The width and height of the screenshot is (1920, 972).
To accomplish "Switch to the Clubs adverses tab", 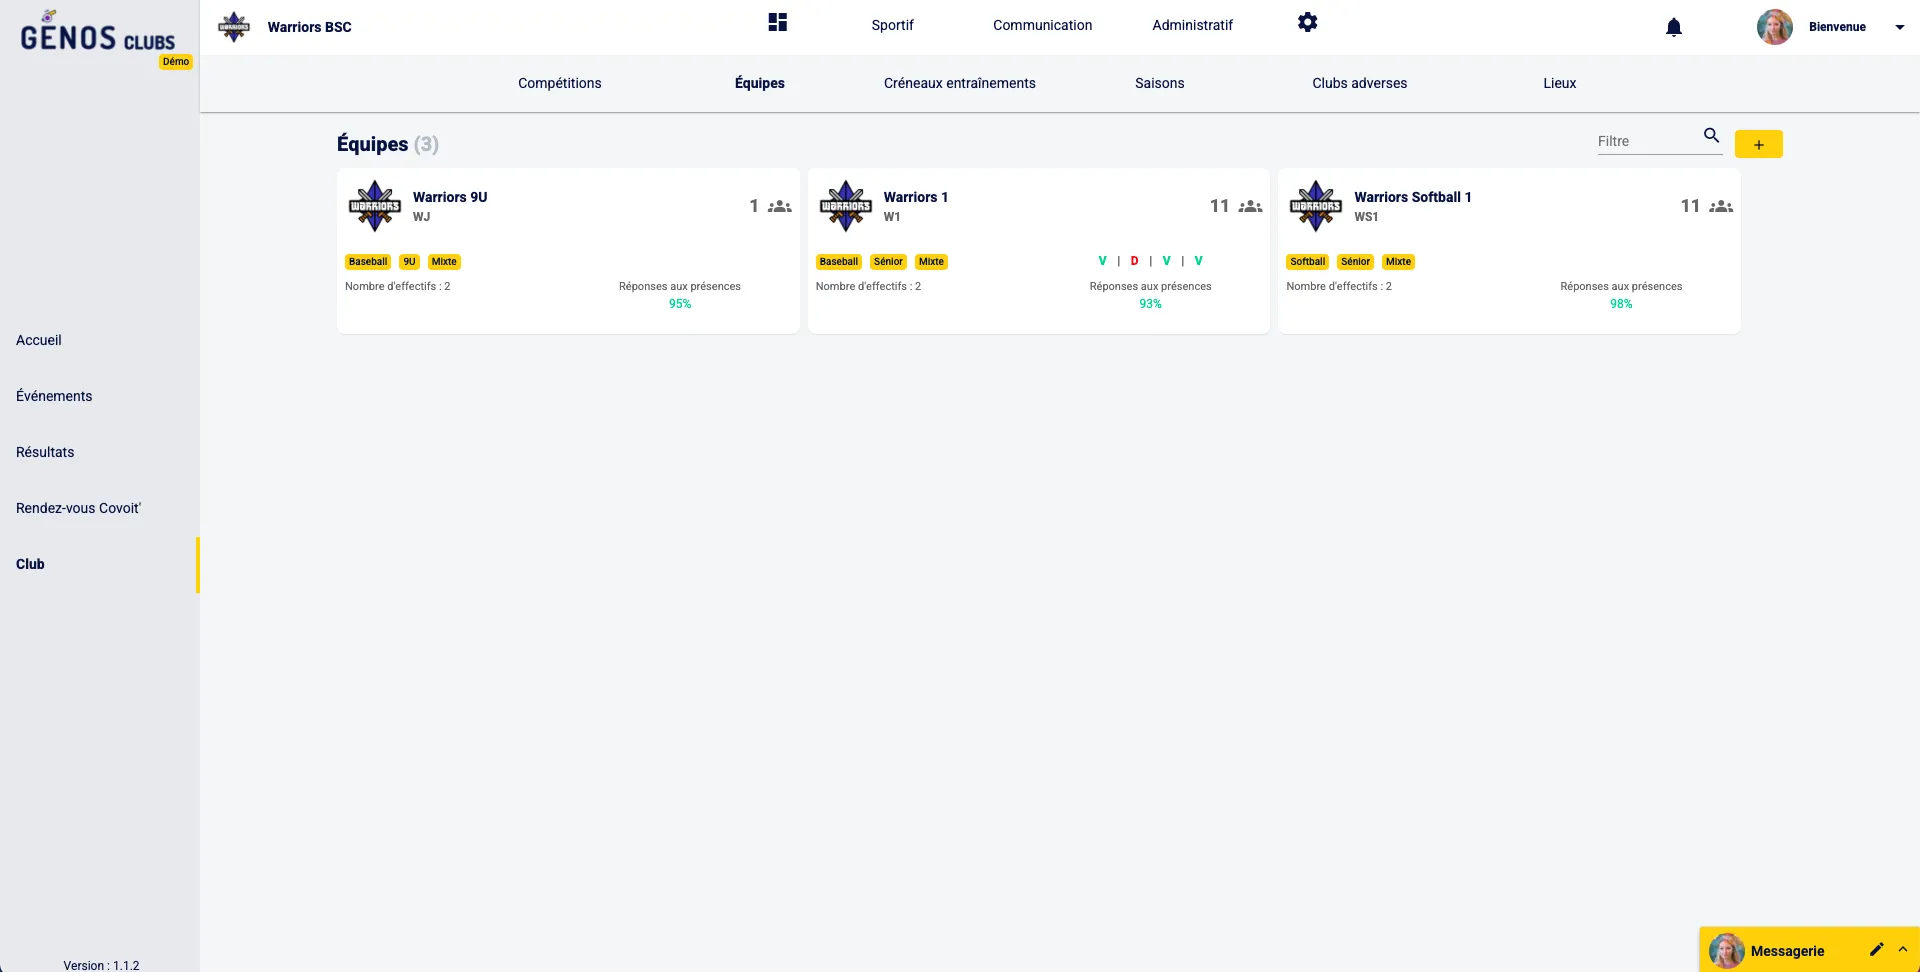I will tap(1359, 83).
